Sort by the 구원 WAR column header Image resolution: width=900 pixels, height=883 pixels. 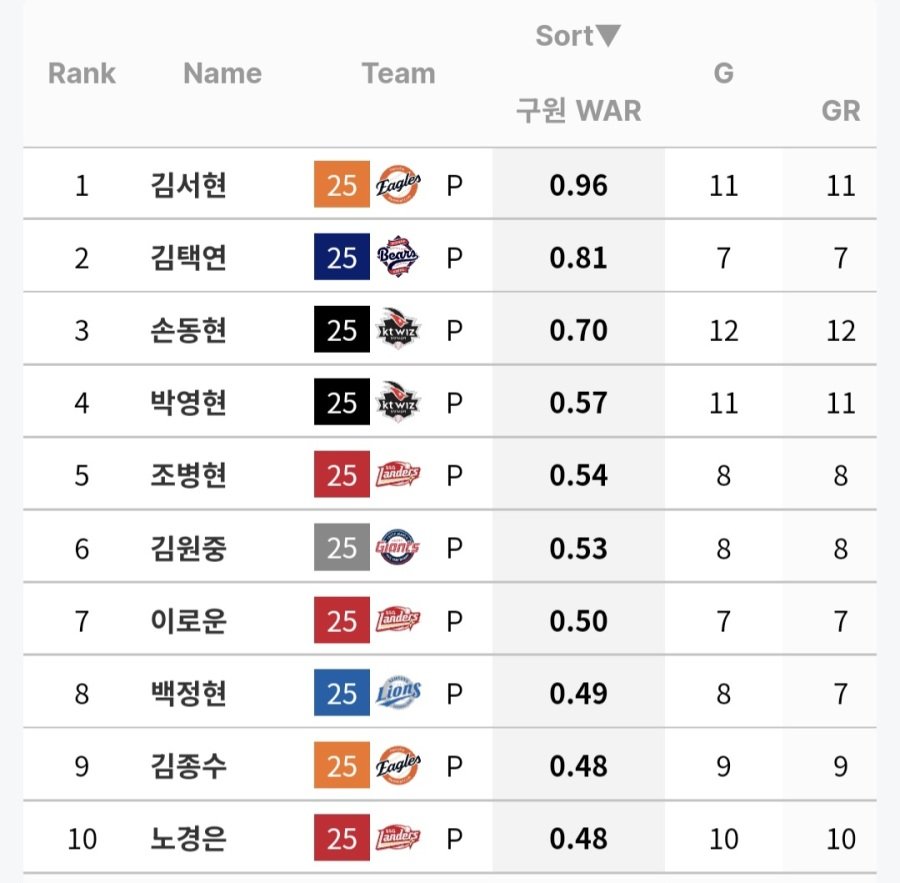click(x=578, y=110)
